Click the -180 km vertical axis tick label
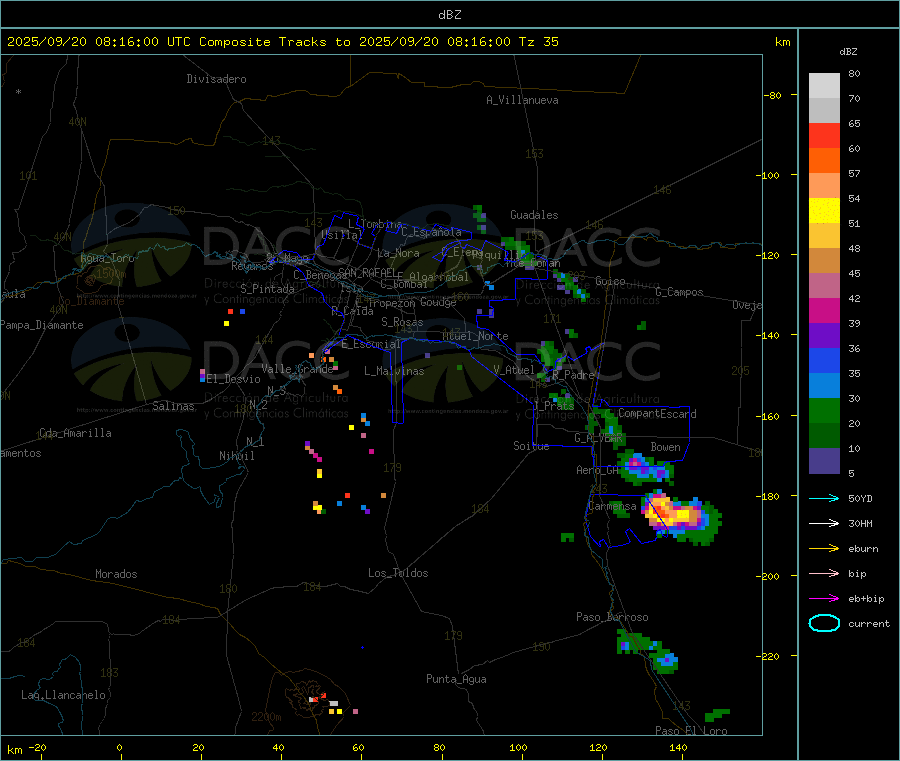 pos(771,496)
